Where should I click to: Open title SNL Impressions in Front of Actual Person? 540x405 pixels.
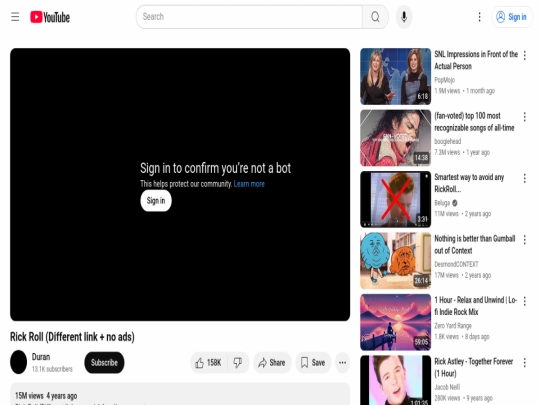476,60
